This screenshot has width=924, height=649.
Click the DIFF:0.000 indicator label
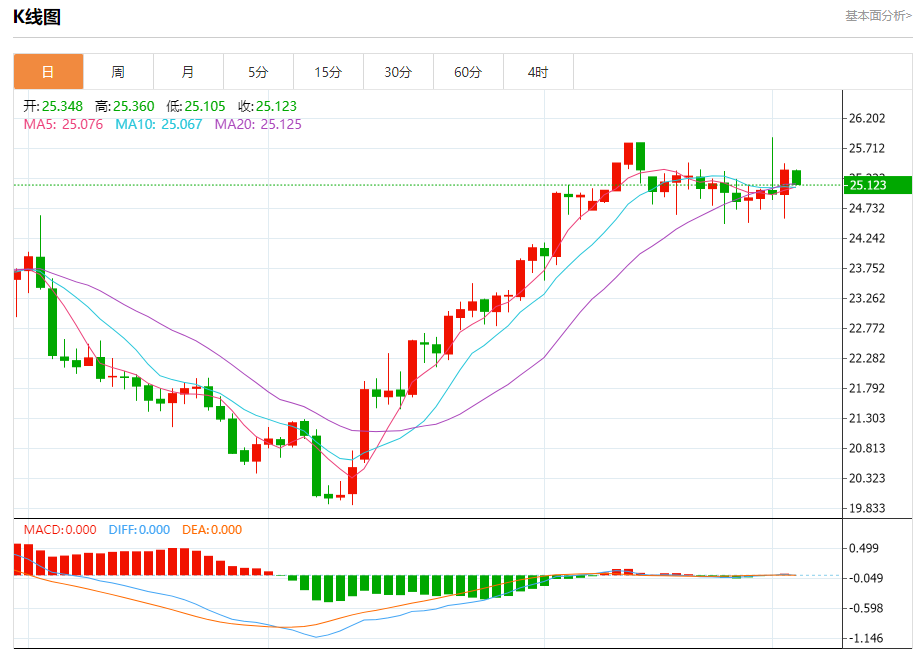139,529
